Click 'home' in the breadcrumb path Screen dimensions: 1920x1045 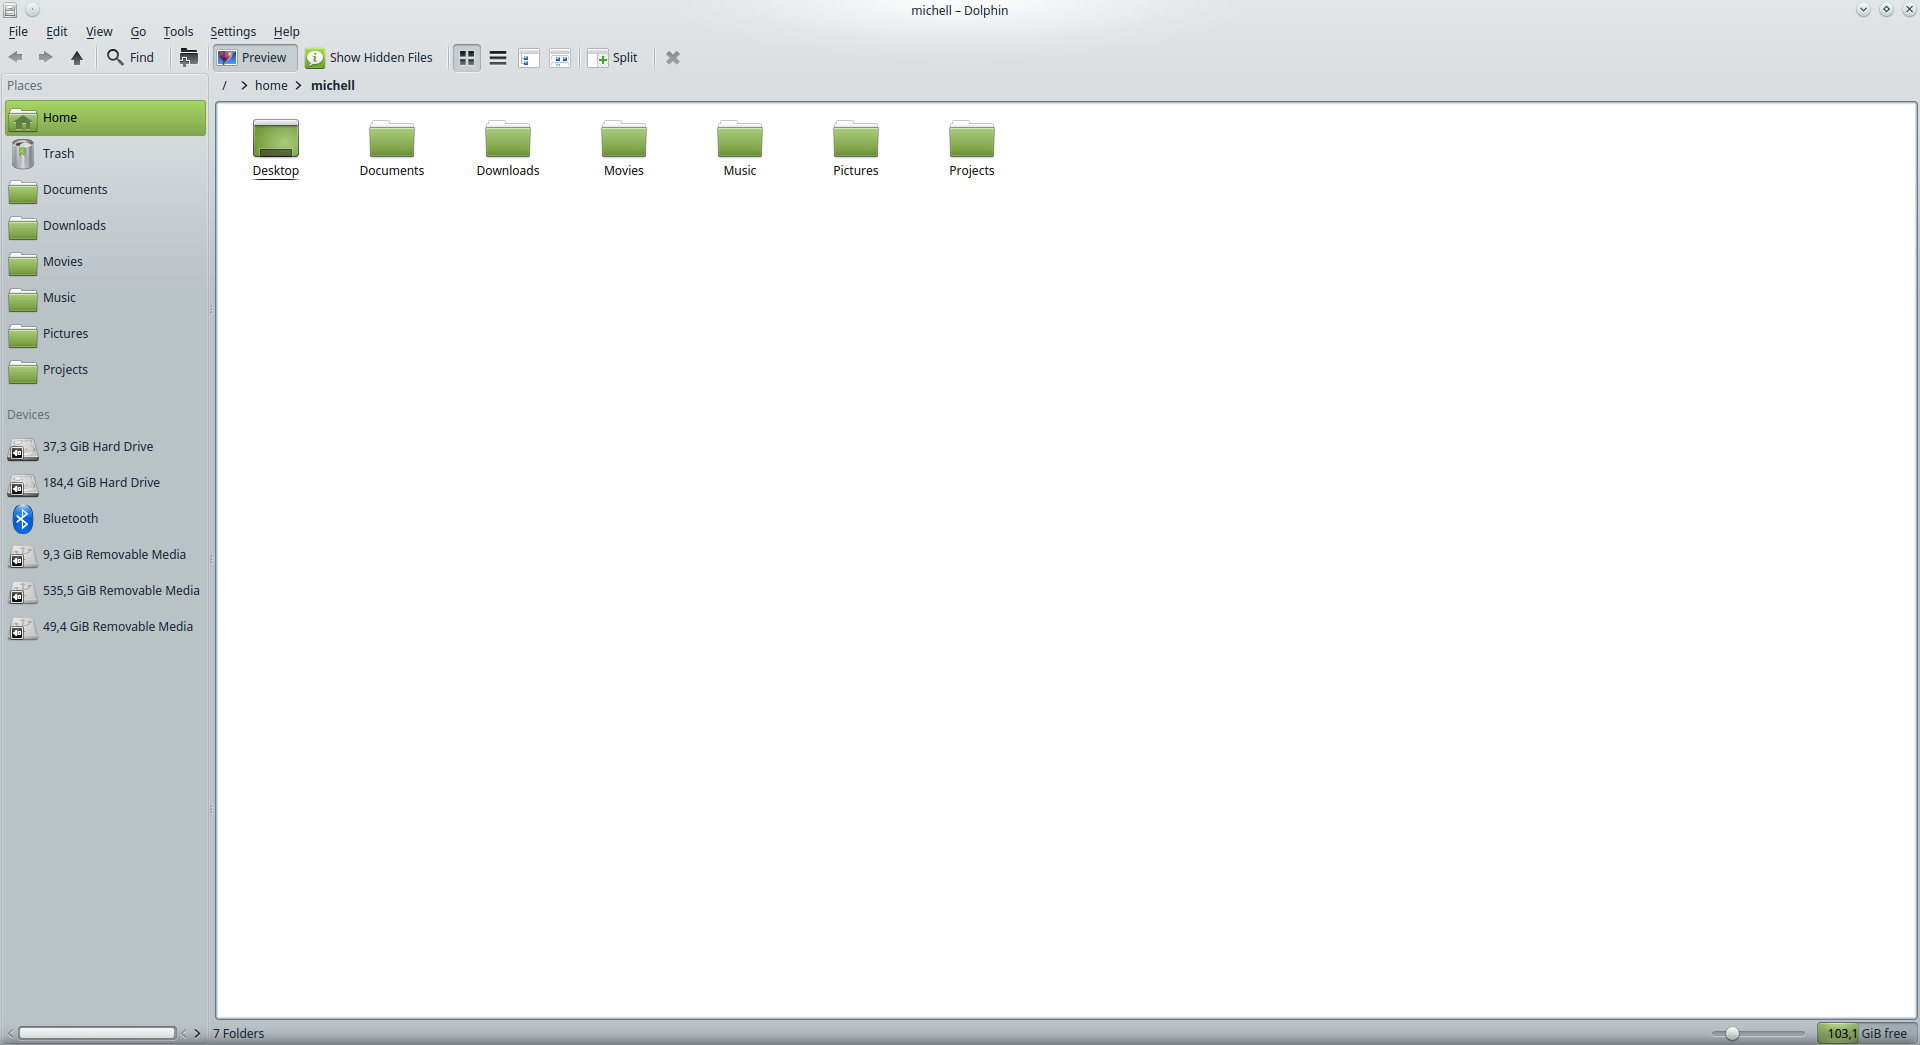(x=271, y=85)
